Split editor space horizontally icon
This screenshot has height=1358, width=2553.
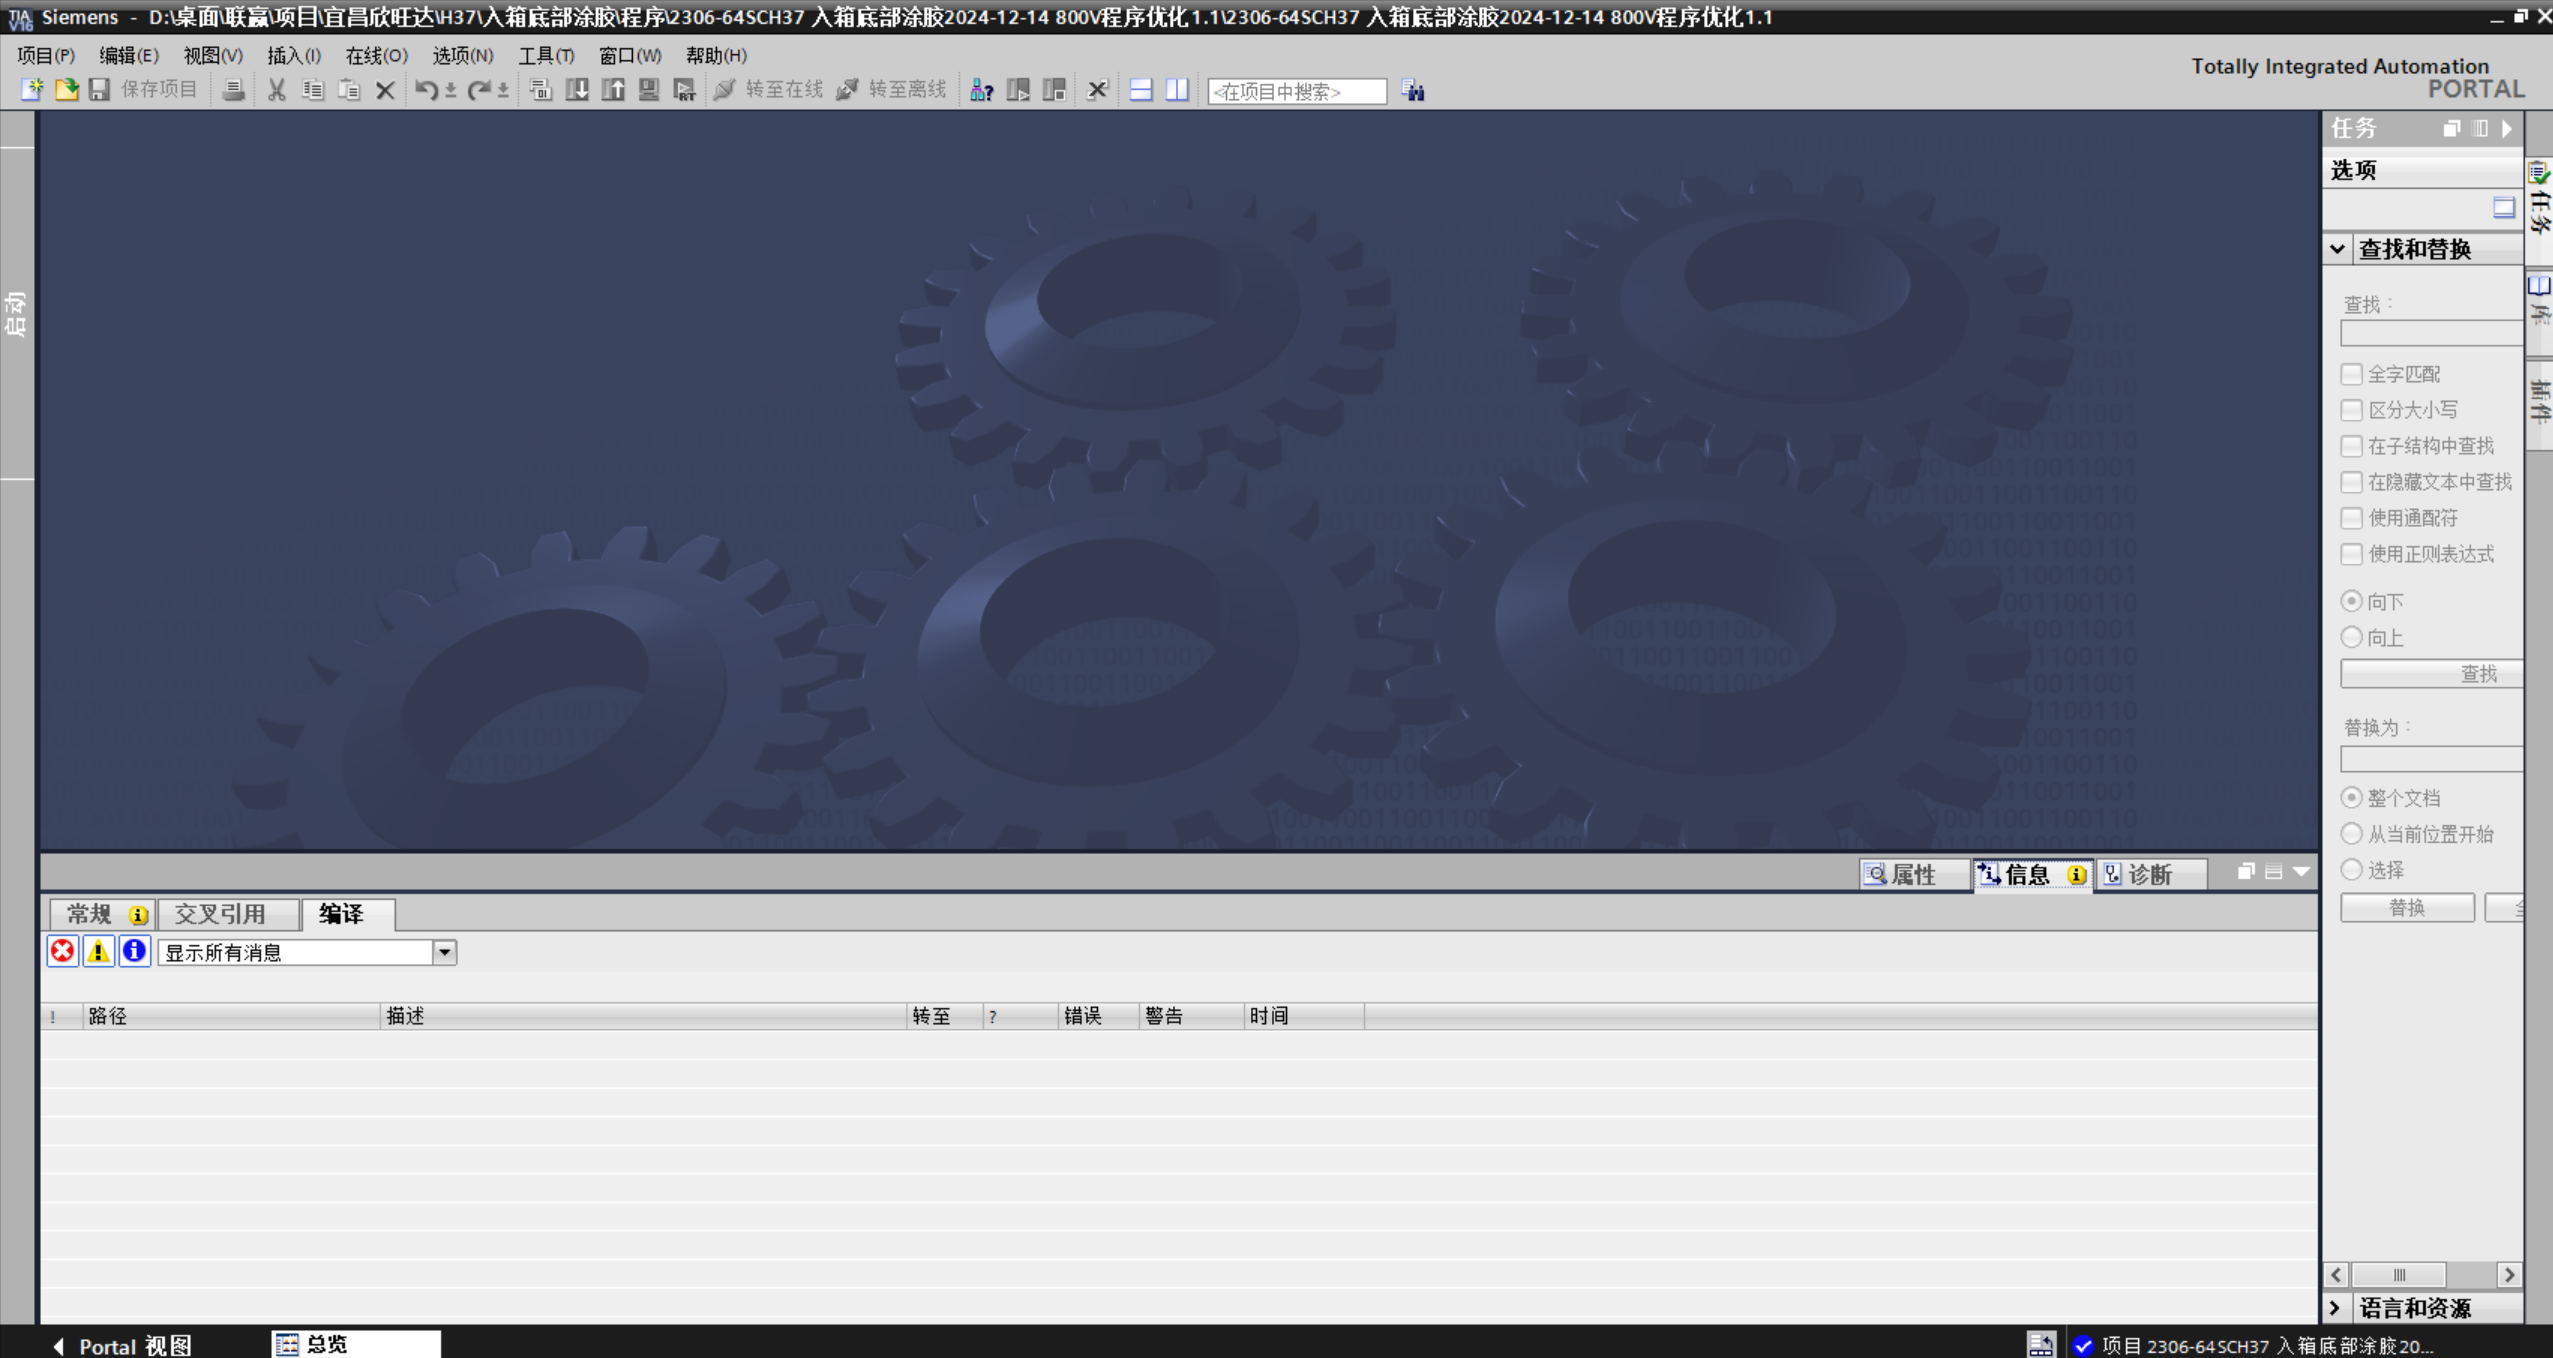pyautogui.click(x=1140, y=90)
